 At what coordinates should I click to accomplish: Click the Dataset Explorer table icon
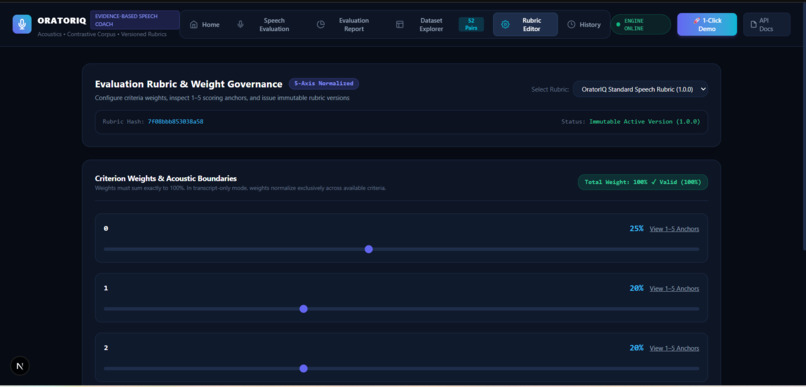[399, 25]
